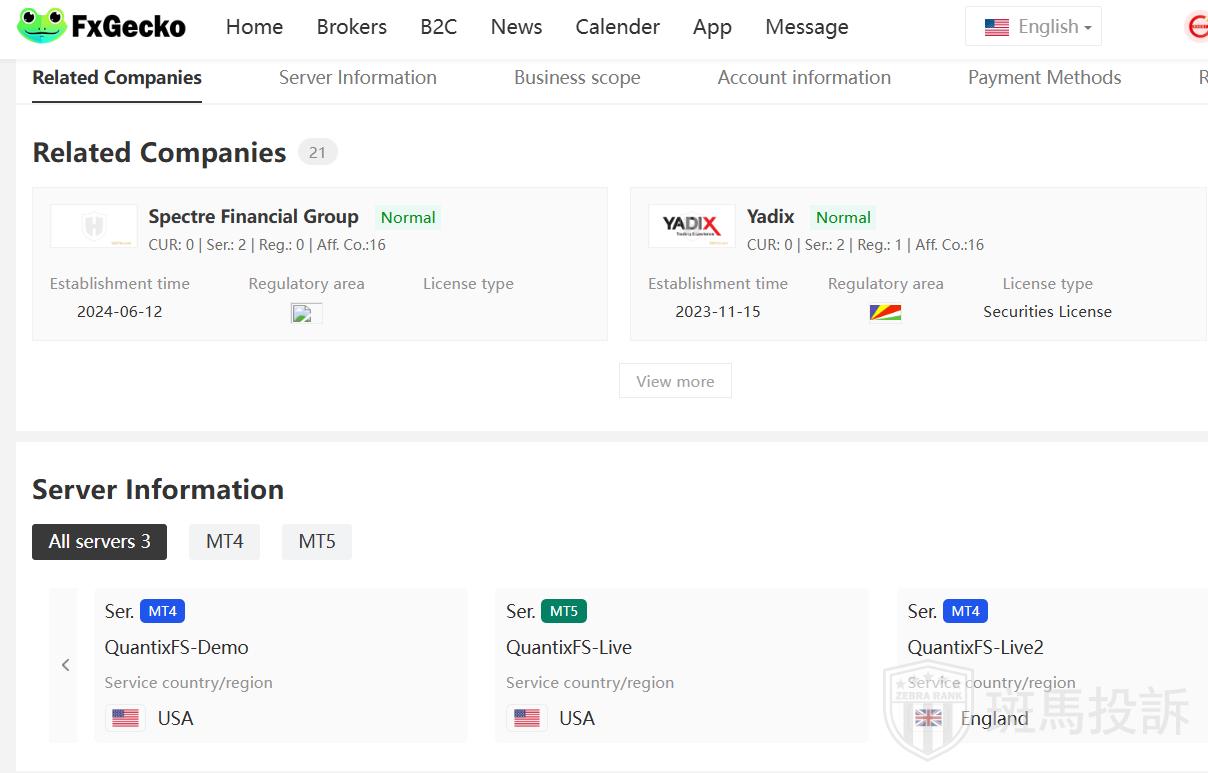The image size is (1208, 773).
Task: Filter servers by MT4
Action: point(224,541)
